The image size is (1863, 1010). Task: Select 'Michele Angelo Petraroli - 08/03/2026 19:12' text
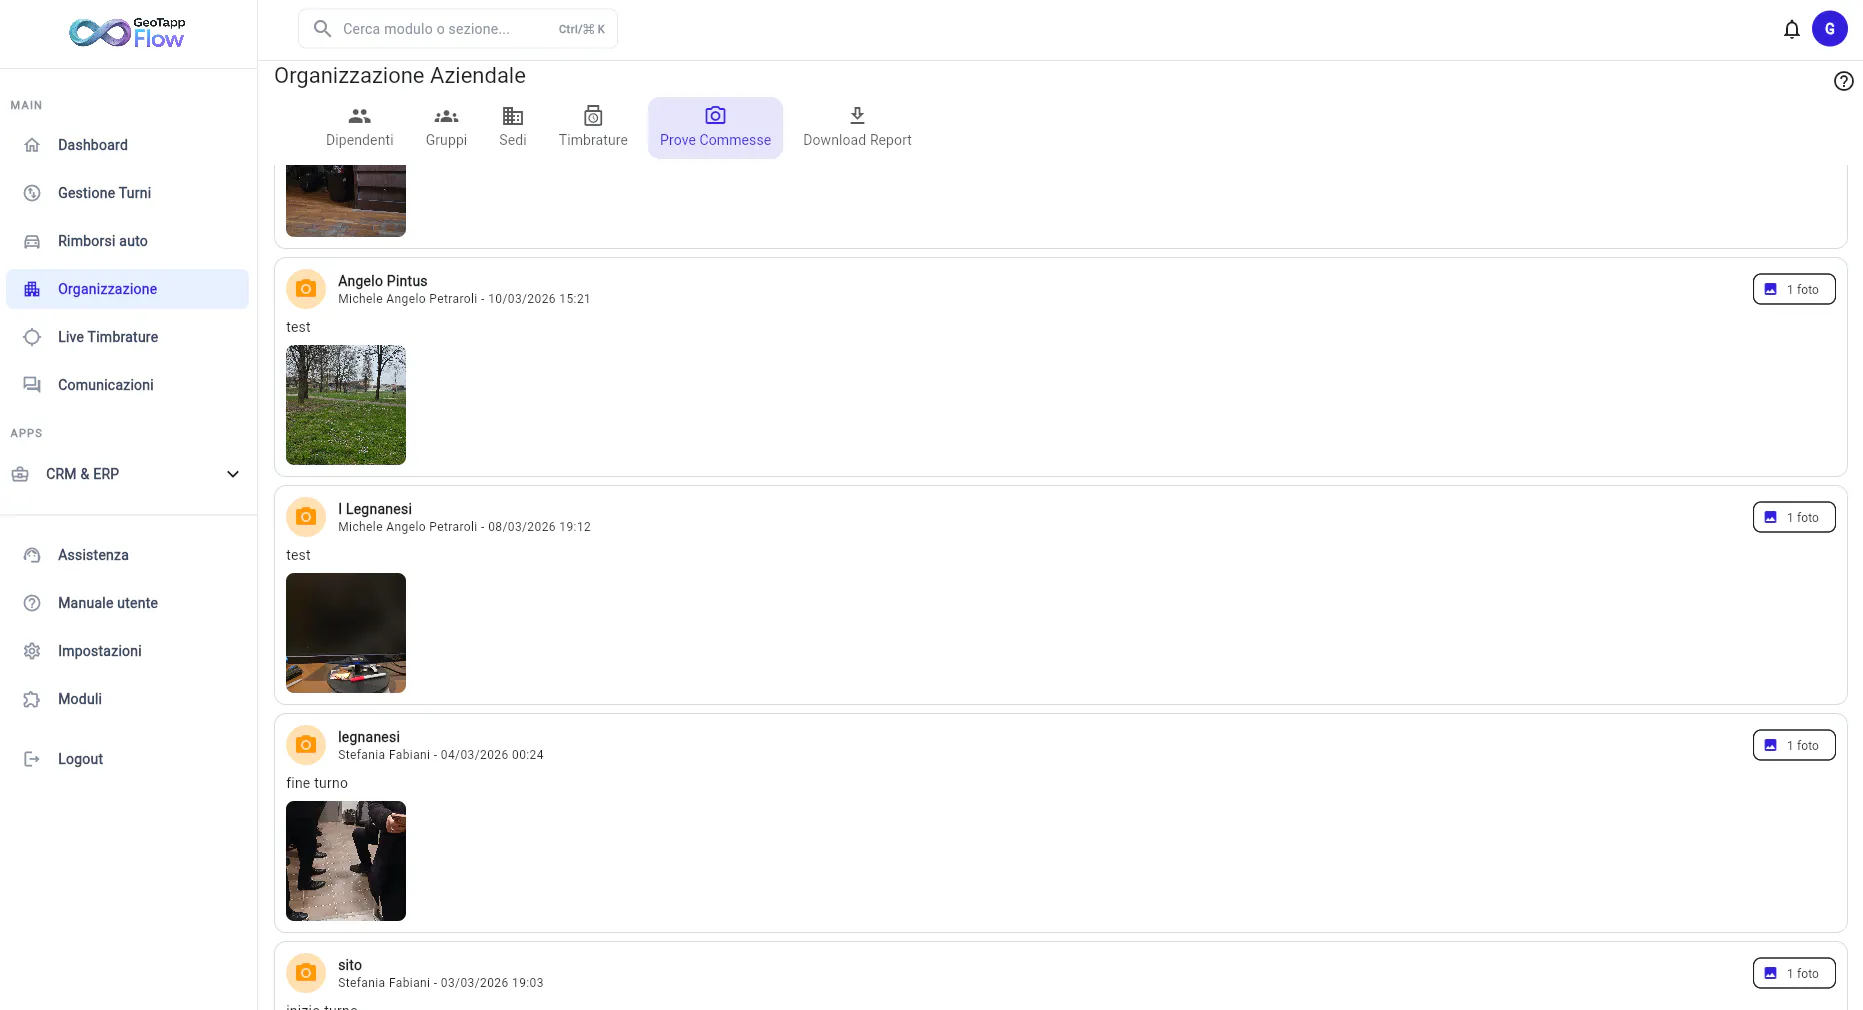click(x=464, y=527)
